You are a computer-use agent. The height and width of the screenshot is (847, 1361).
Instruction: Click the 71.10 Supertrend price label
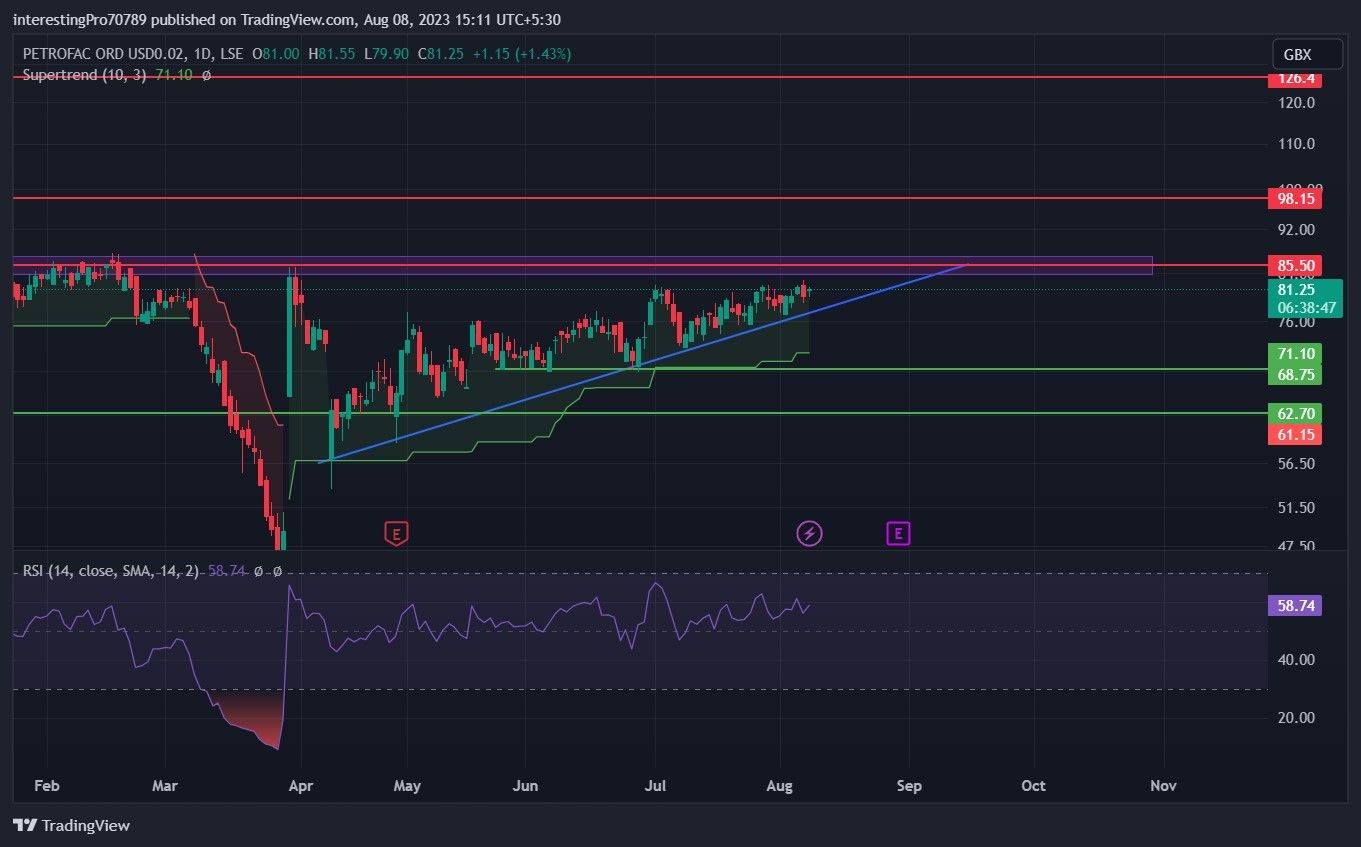point(1294,353)
